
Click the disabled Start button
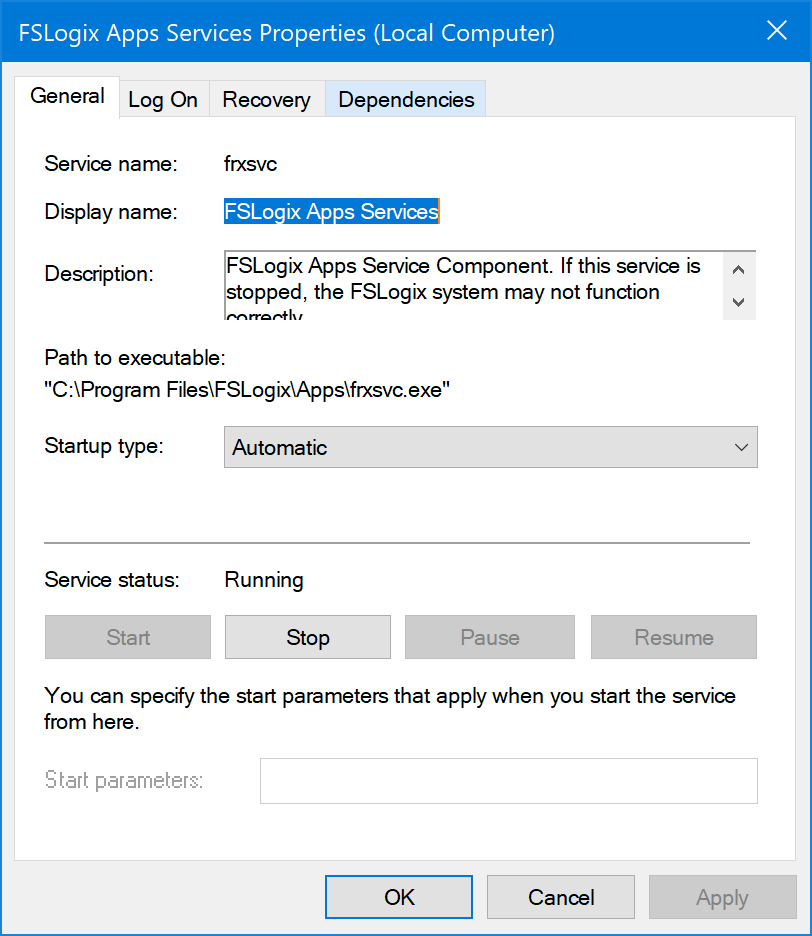[x=127, y=637]
